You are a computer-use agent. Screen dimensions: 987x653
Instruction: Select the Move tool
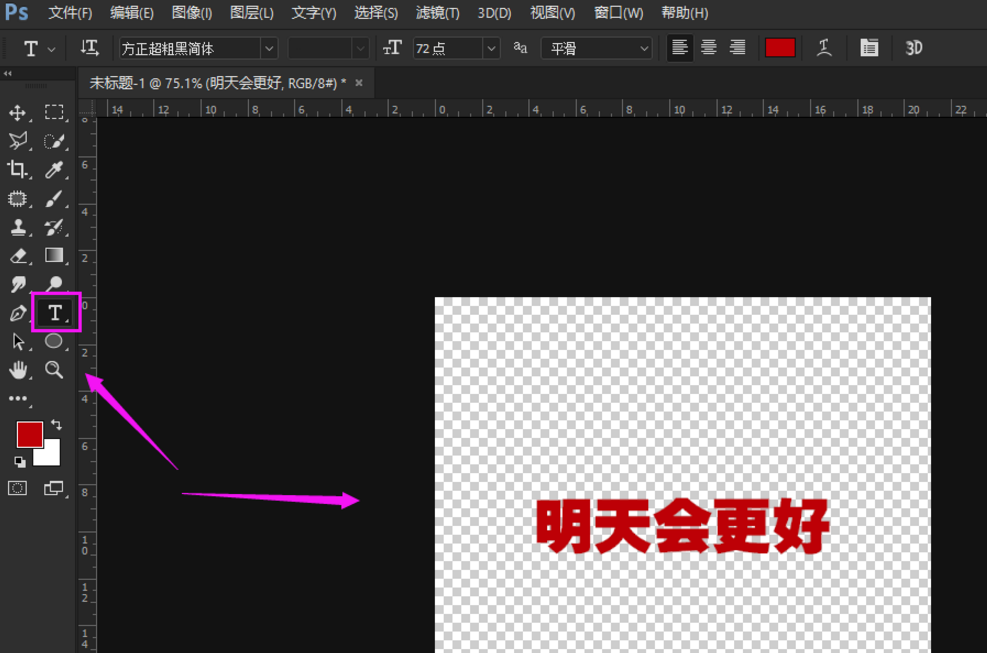point(17,113)
